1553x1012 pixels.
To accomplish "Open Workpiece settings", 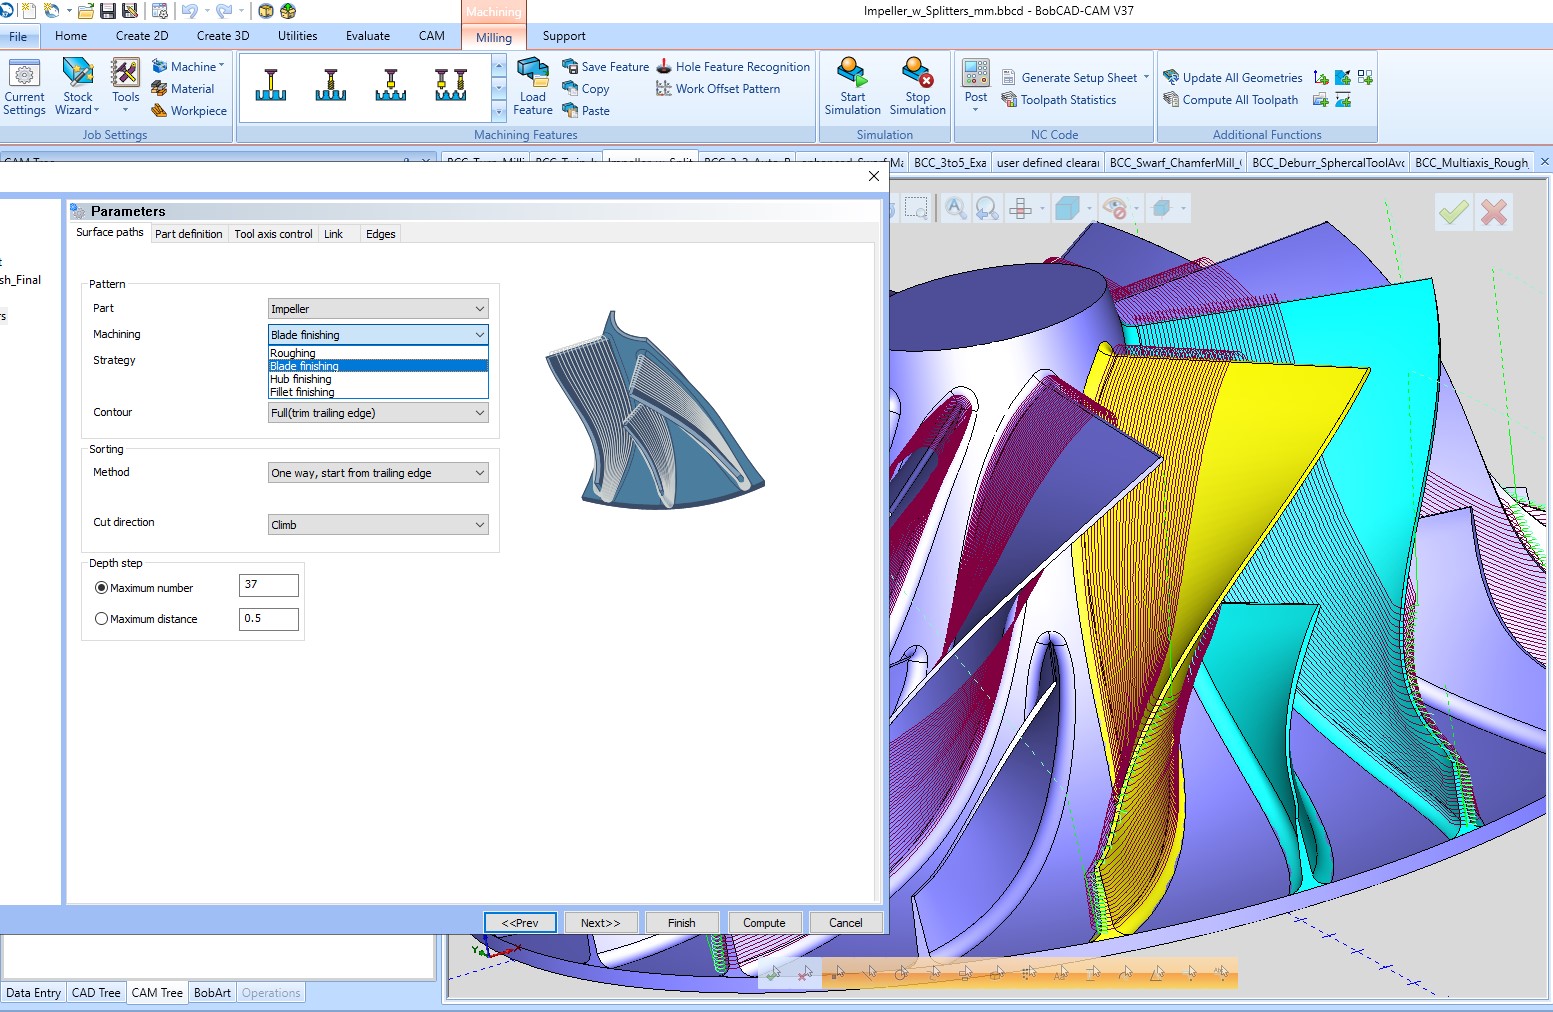I will click(x=189, y=111).
